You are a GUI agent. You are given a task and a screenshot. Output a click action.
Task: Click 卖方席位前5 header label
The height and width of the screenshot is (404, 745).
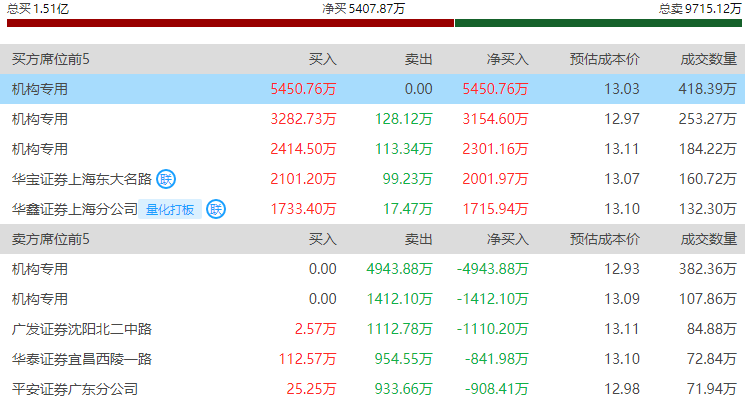pyautogui.click(x=50, y=239)
